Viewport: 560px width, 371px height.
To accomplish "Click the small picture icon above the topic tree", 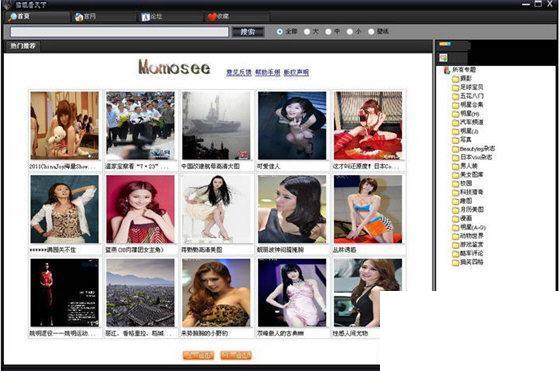I will (444, 58).
